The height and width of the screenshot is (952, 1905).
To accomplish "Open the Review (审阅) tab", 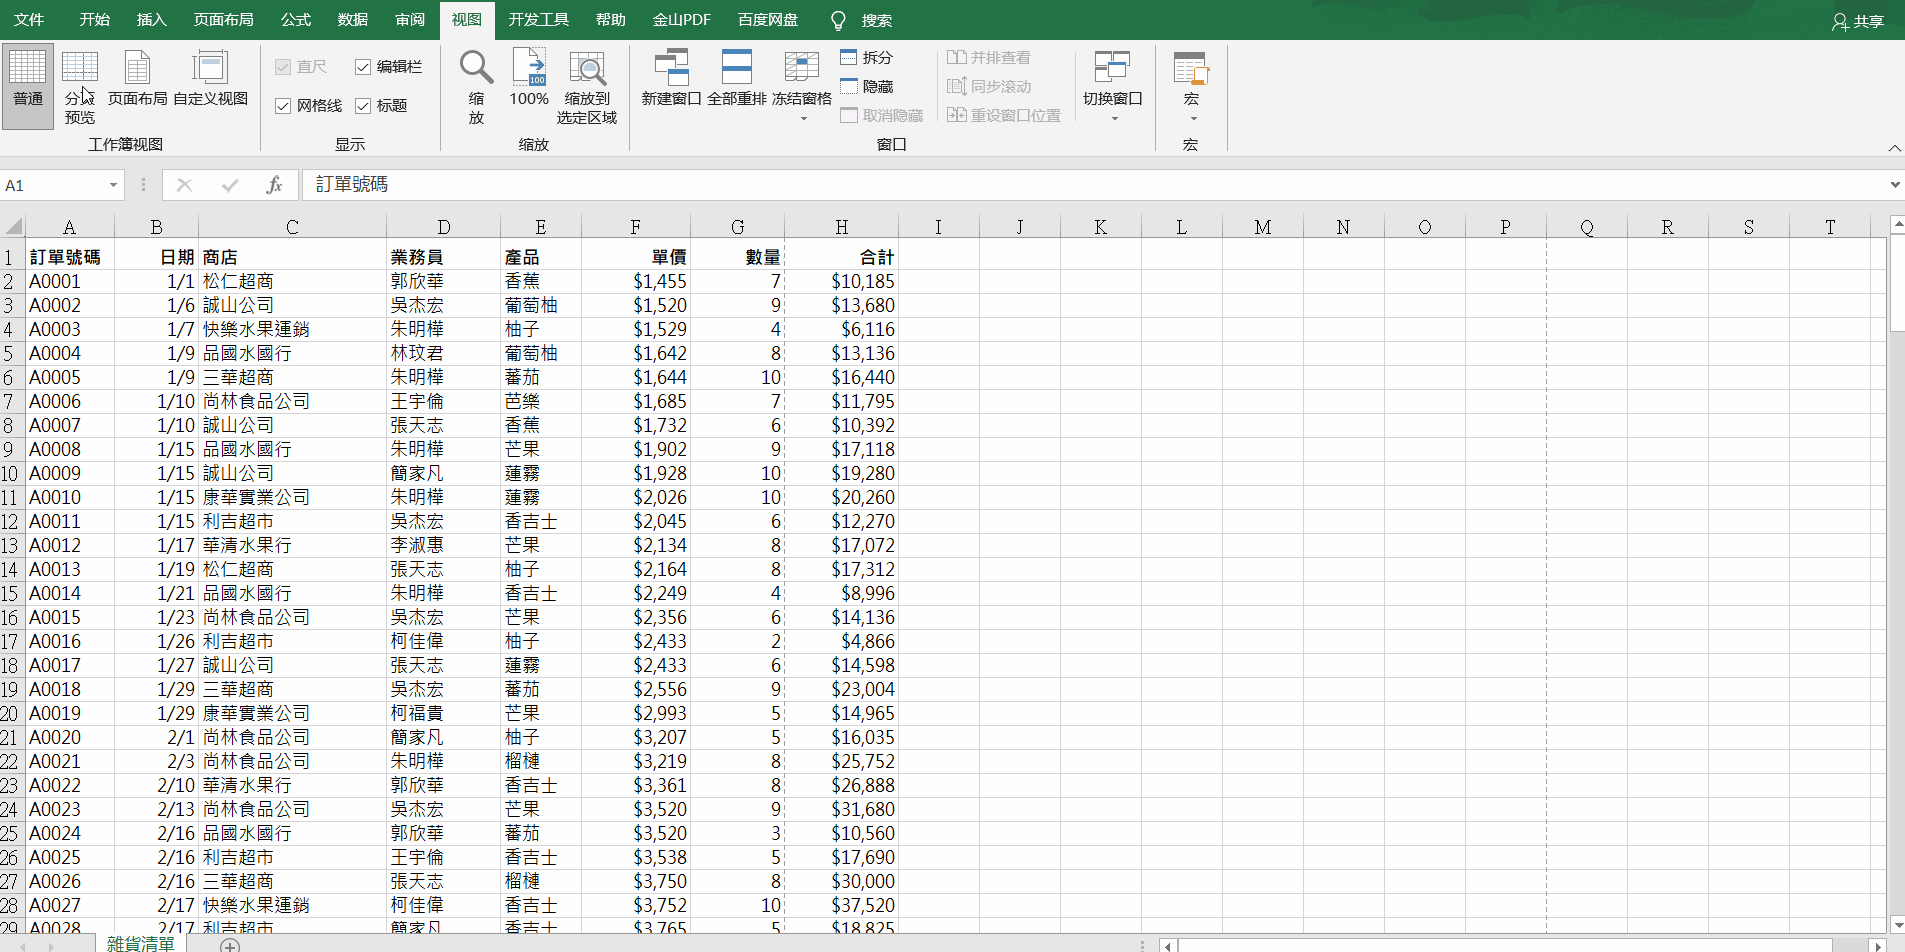I will coord(410,20).
